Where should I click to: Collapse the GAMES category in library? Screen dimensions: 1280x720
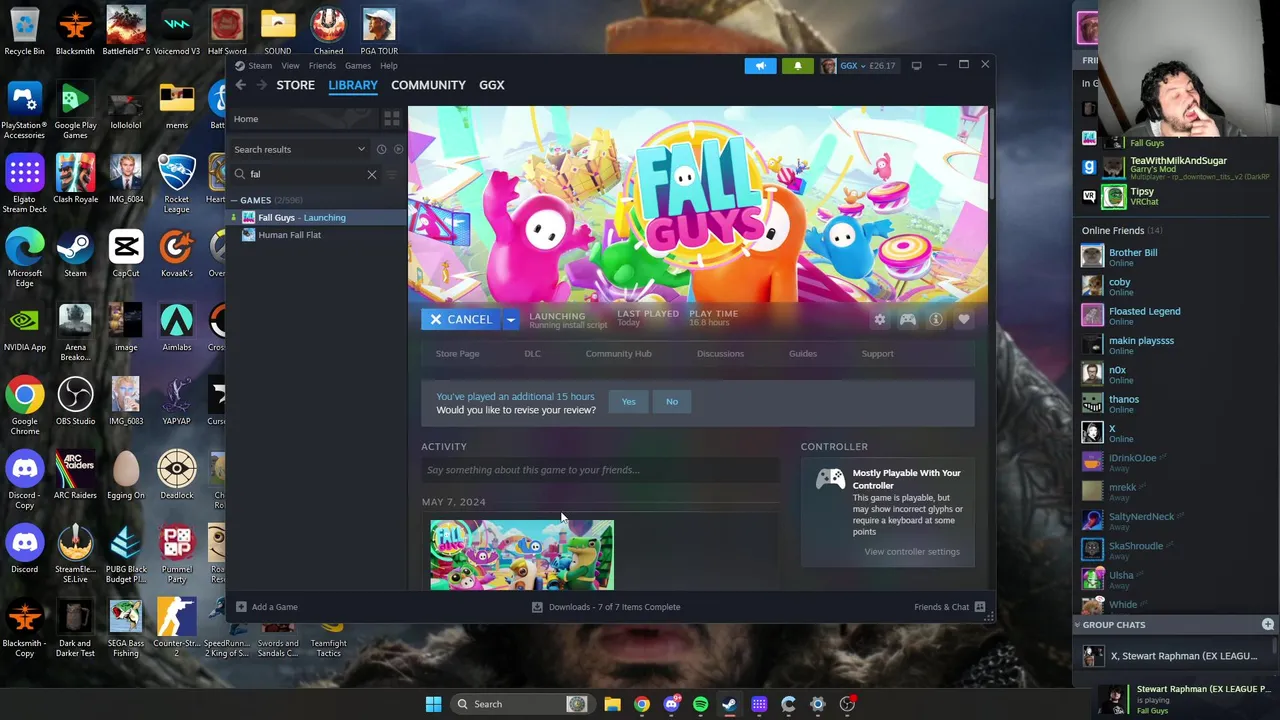click(233, 200)
